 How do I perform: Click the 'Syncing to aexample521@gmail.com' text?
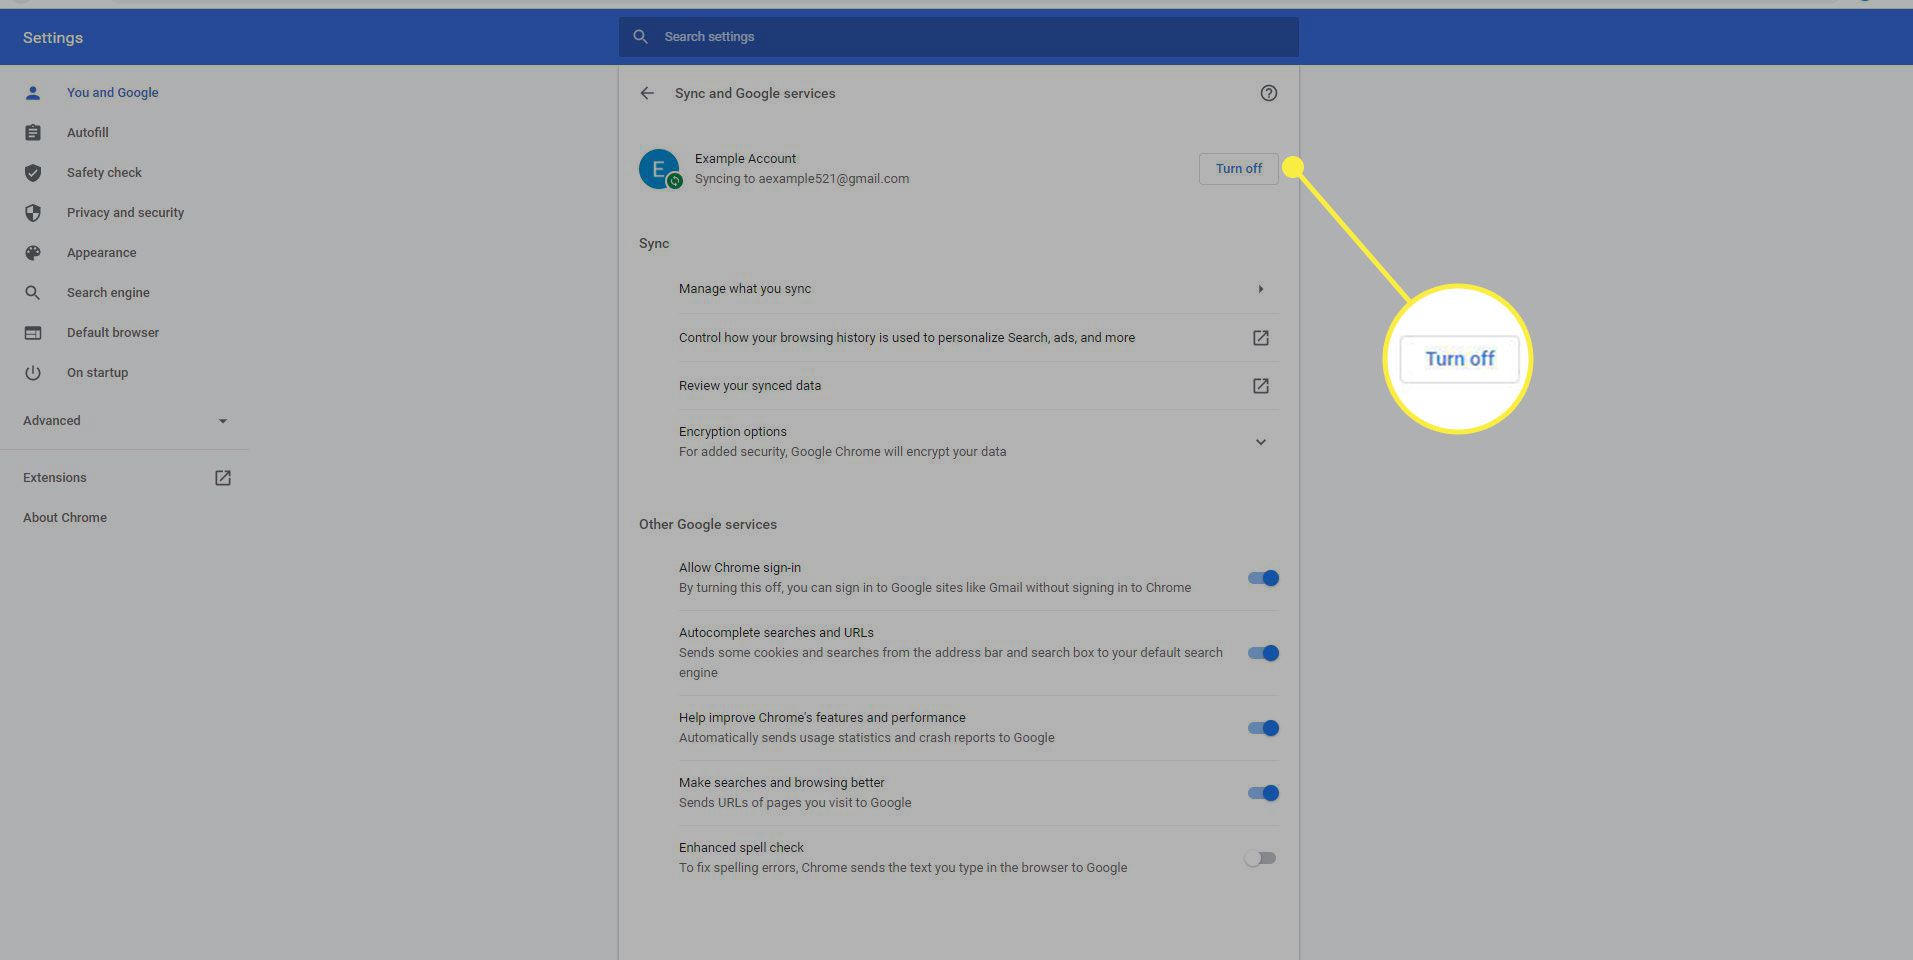(802, 179)
